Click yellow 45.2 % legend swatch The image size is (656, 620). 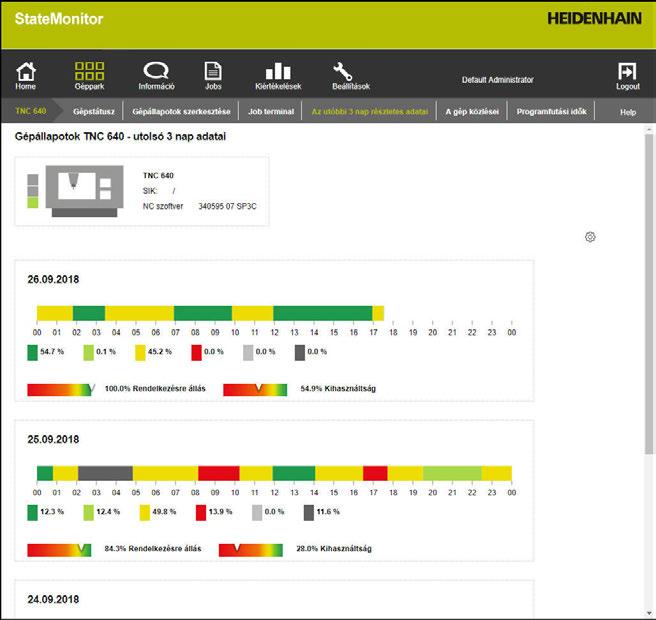[x=140, y=352]
